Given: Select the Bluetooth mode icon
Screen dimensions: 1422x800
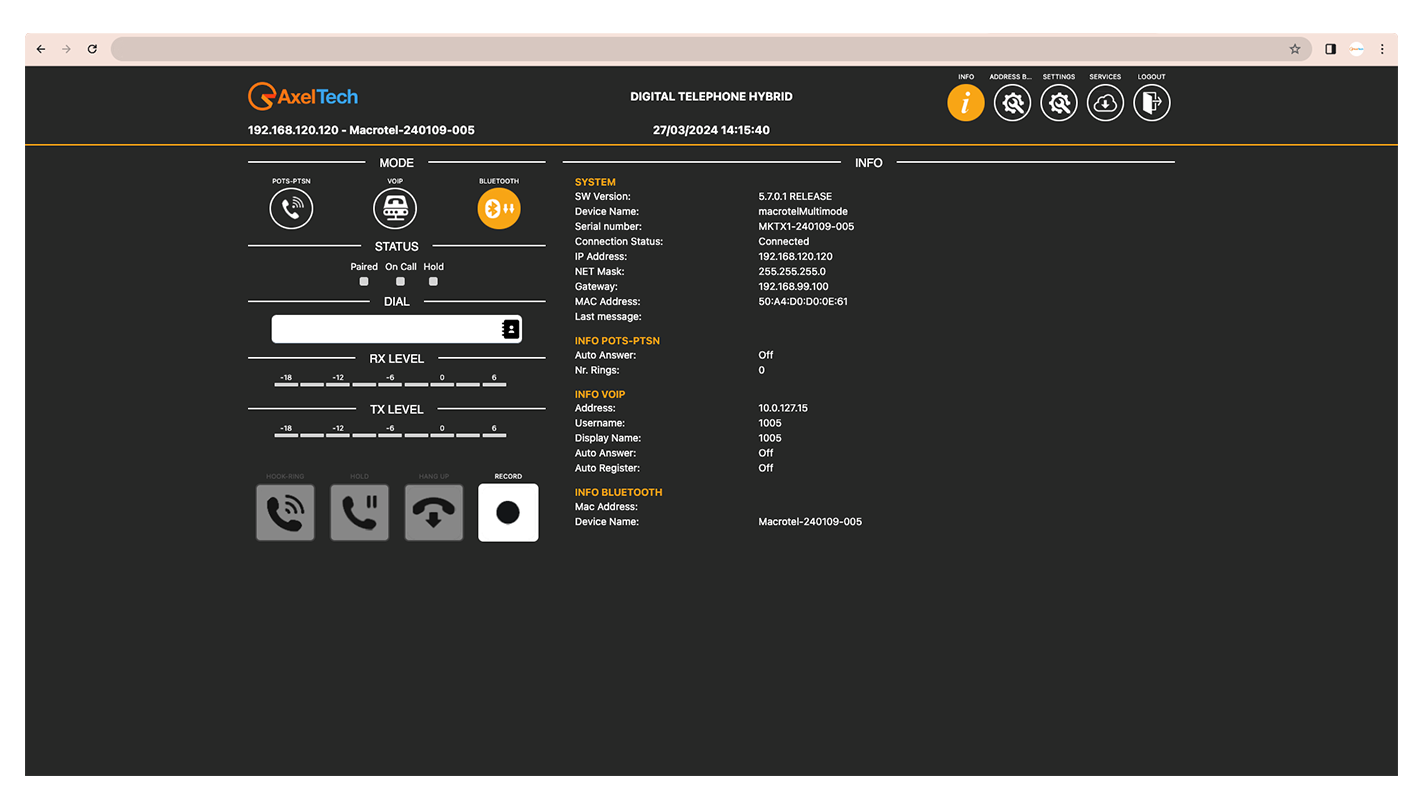Looking at the screenshot, I should click(x=499, y=209).
